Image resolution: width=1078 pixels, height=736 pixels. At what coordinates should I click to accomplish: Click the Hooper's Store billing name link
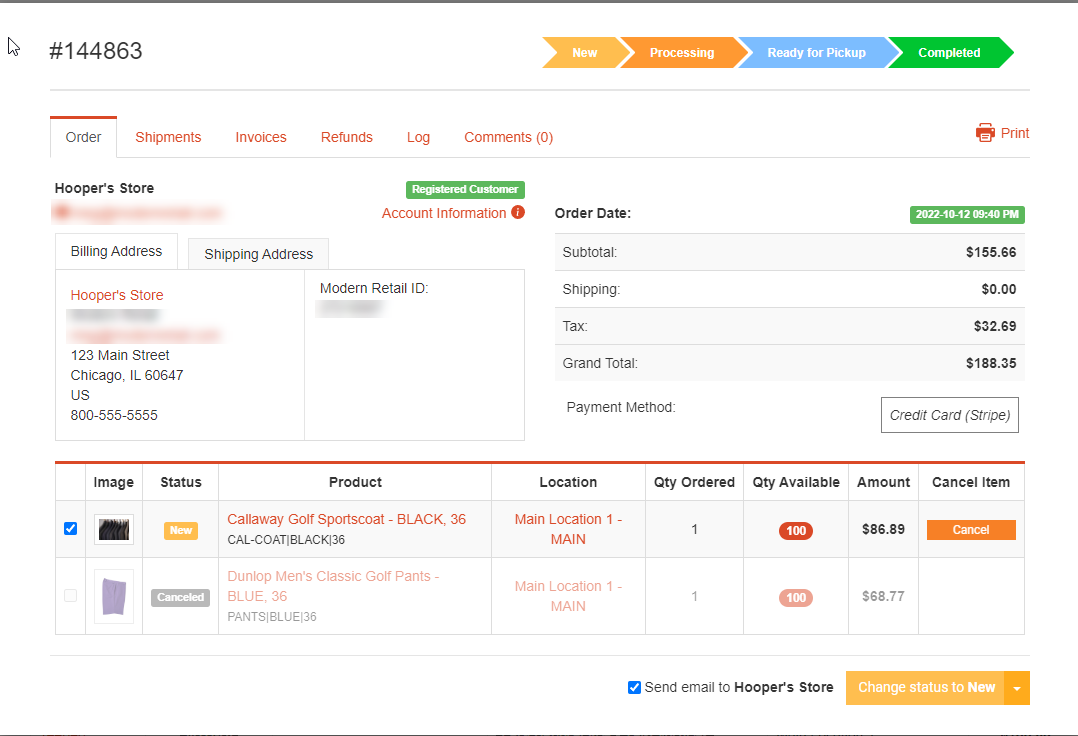pos(117,295)
